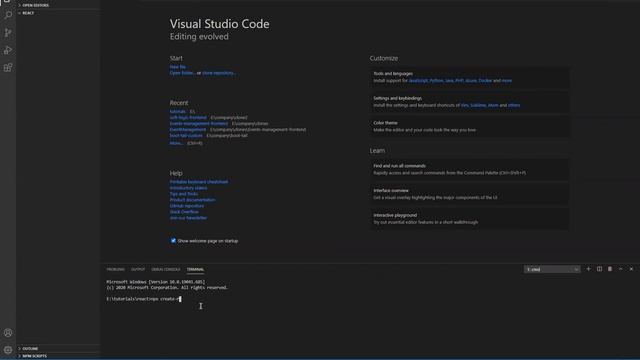
Task: Expand the Open Editors section
Action: tap(58, 5)
